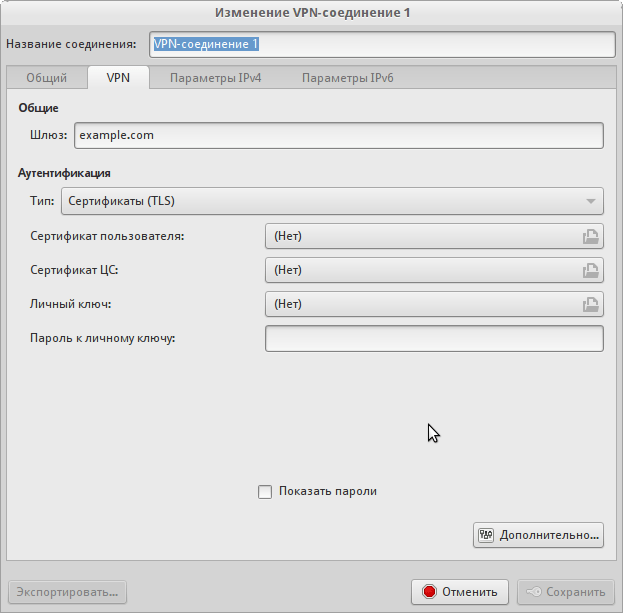
Task: Open the Сертификат пользователя (Нет) file selector
Action: point(420,236)
